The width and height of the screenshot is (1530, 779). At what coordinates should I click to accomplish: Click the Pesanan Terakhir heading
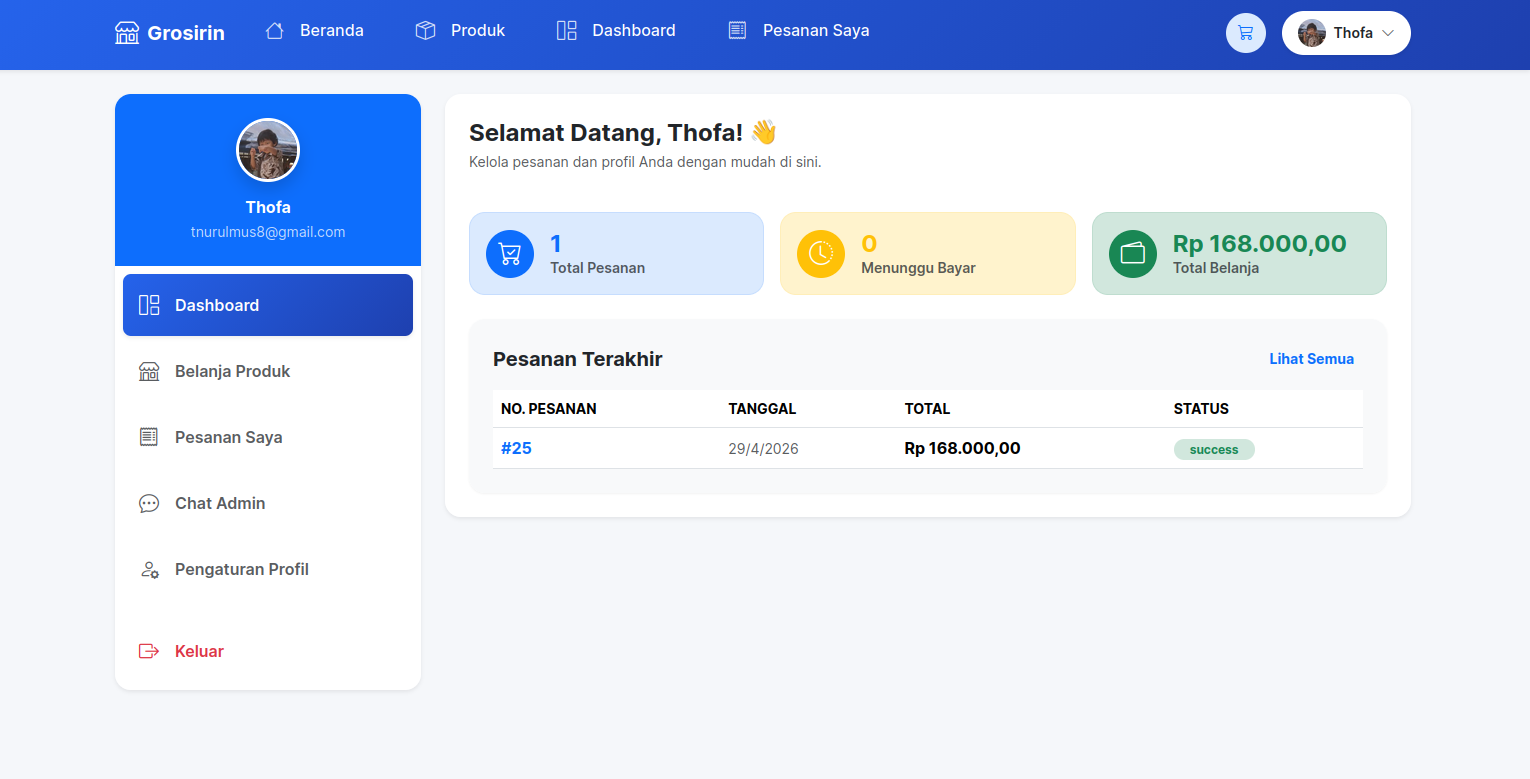coord(578,359)
